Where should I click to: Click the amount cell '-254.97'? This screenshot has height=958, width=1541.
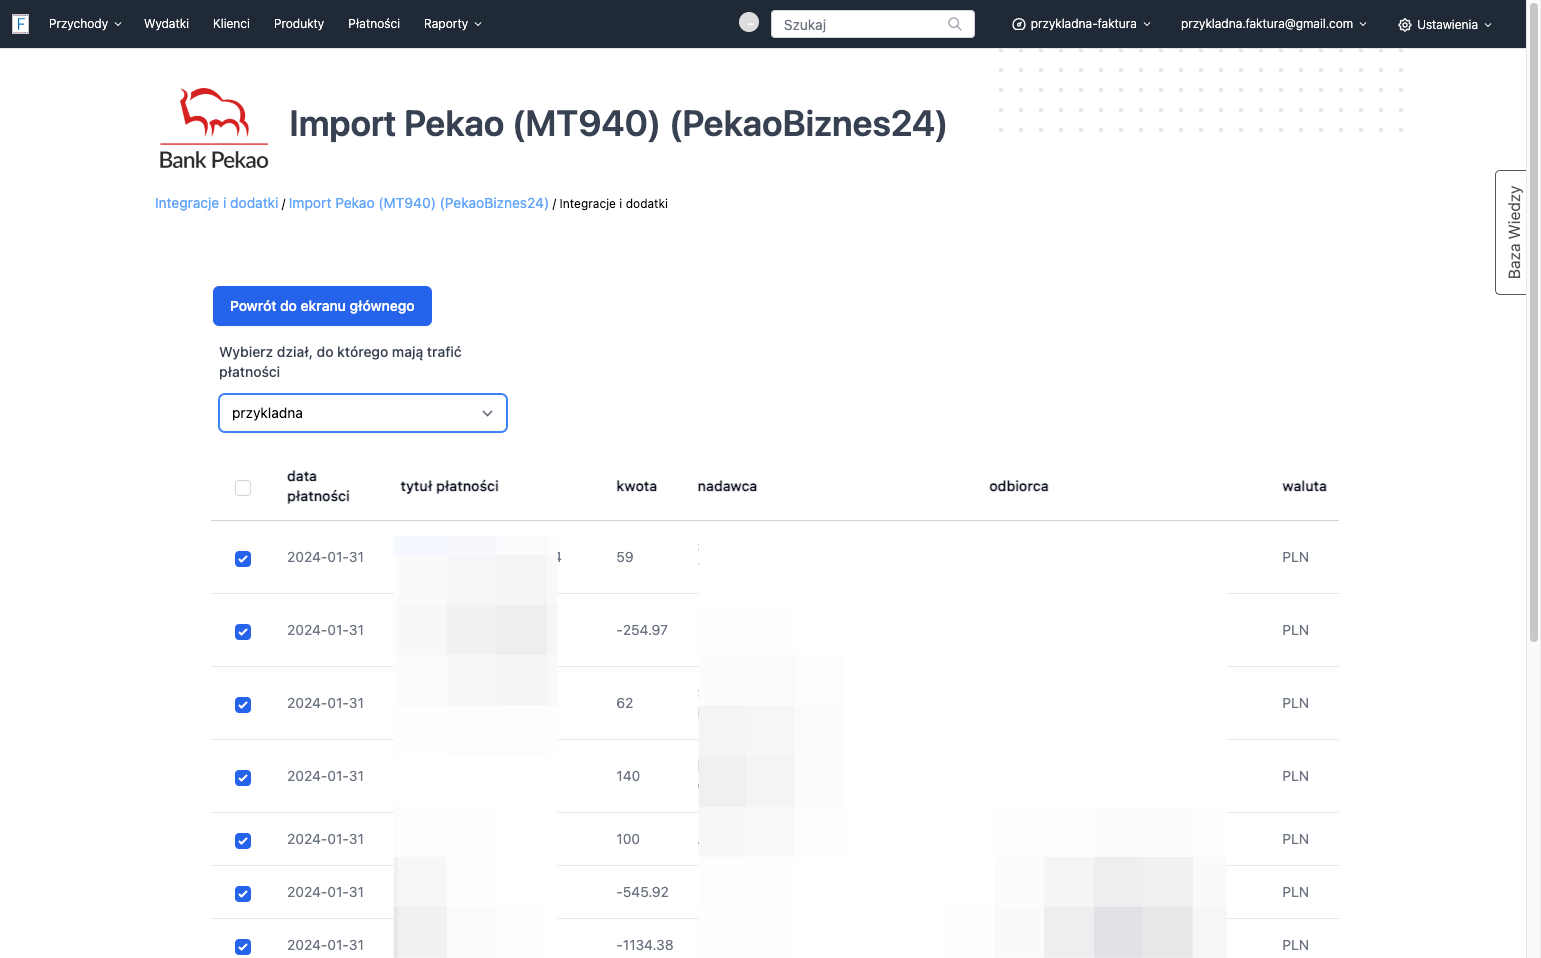pyautogui.click(x=642, y=630)
